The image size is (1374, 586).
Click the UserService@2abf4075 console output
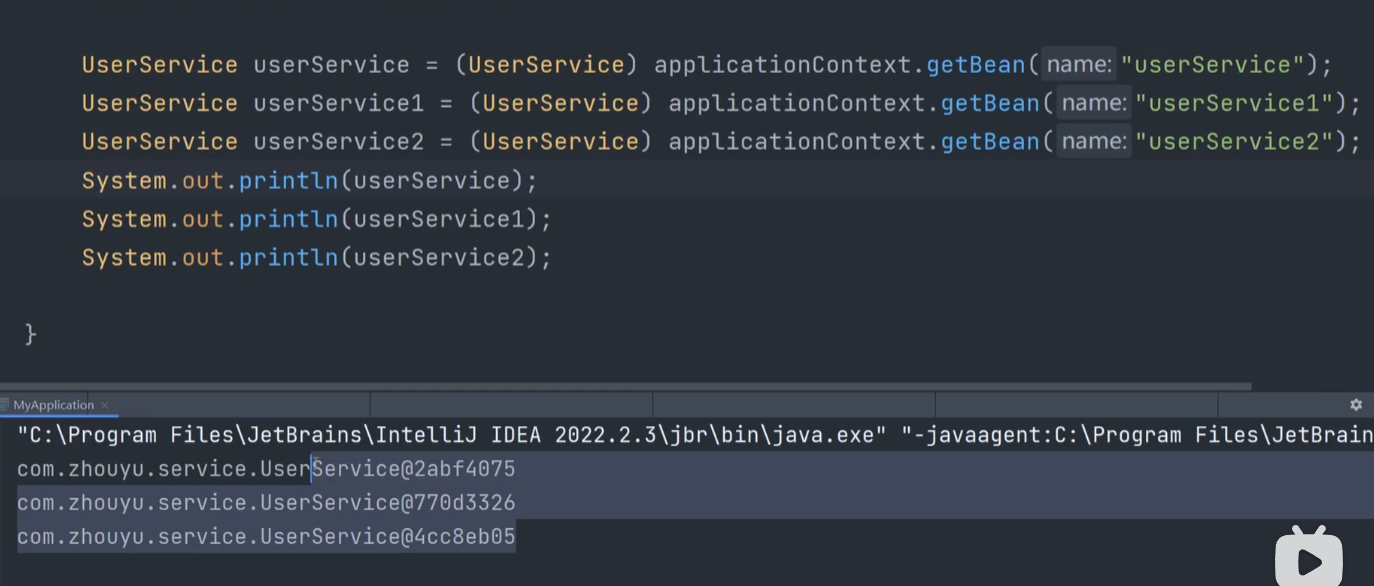(266, 469)
